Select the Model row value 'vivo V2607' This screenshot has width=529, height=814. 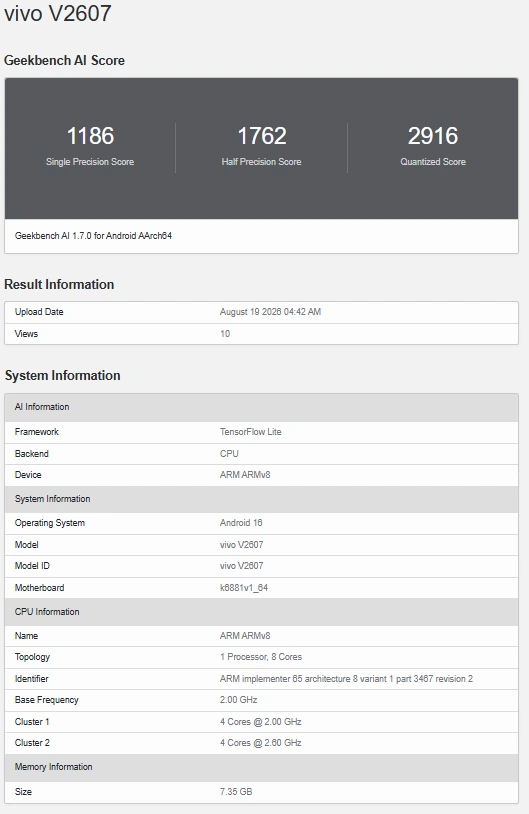[x=241, y=545]
